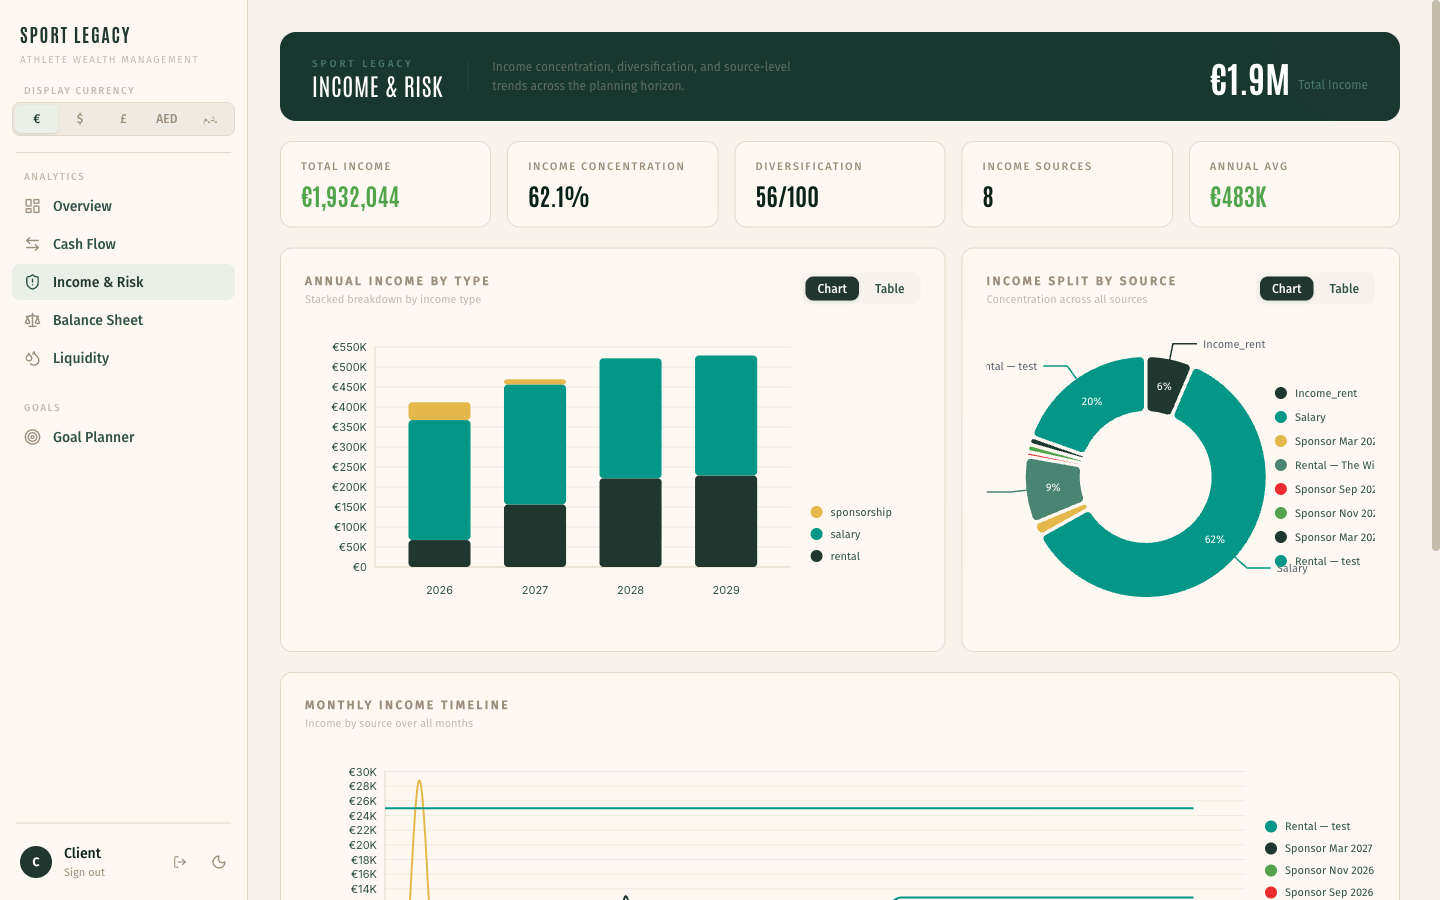Click the yellow sponsorship legend color dot

(x=818, y=511)
